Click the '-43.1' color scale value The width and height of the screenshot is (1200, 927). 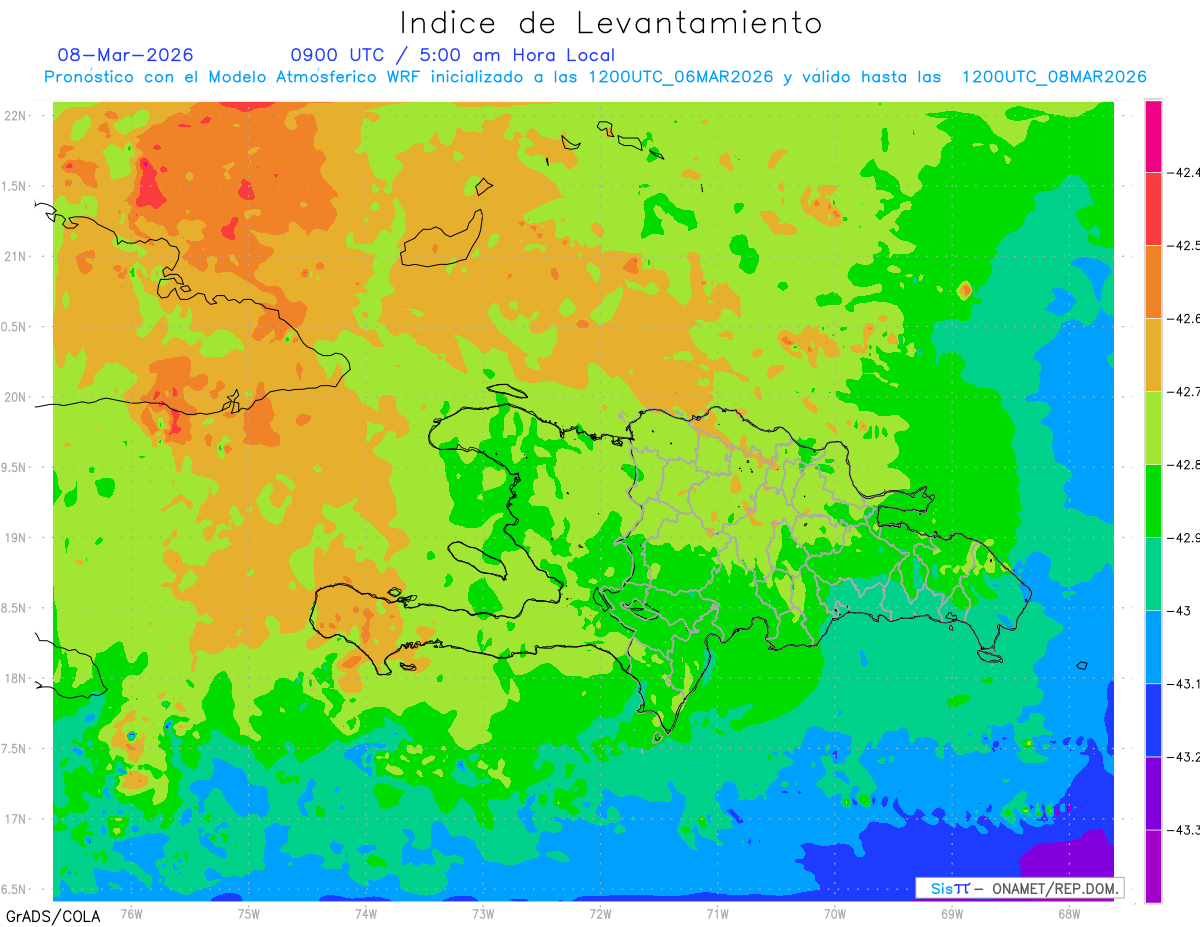point(1184,683)
